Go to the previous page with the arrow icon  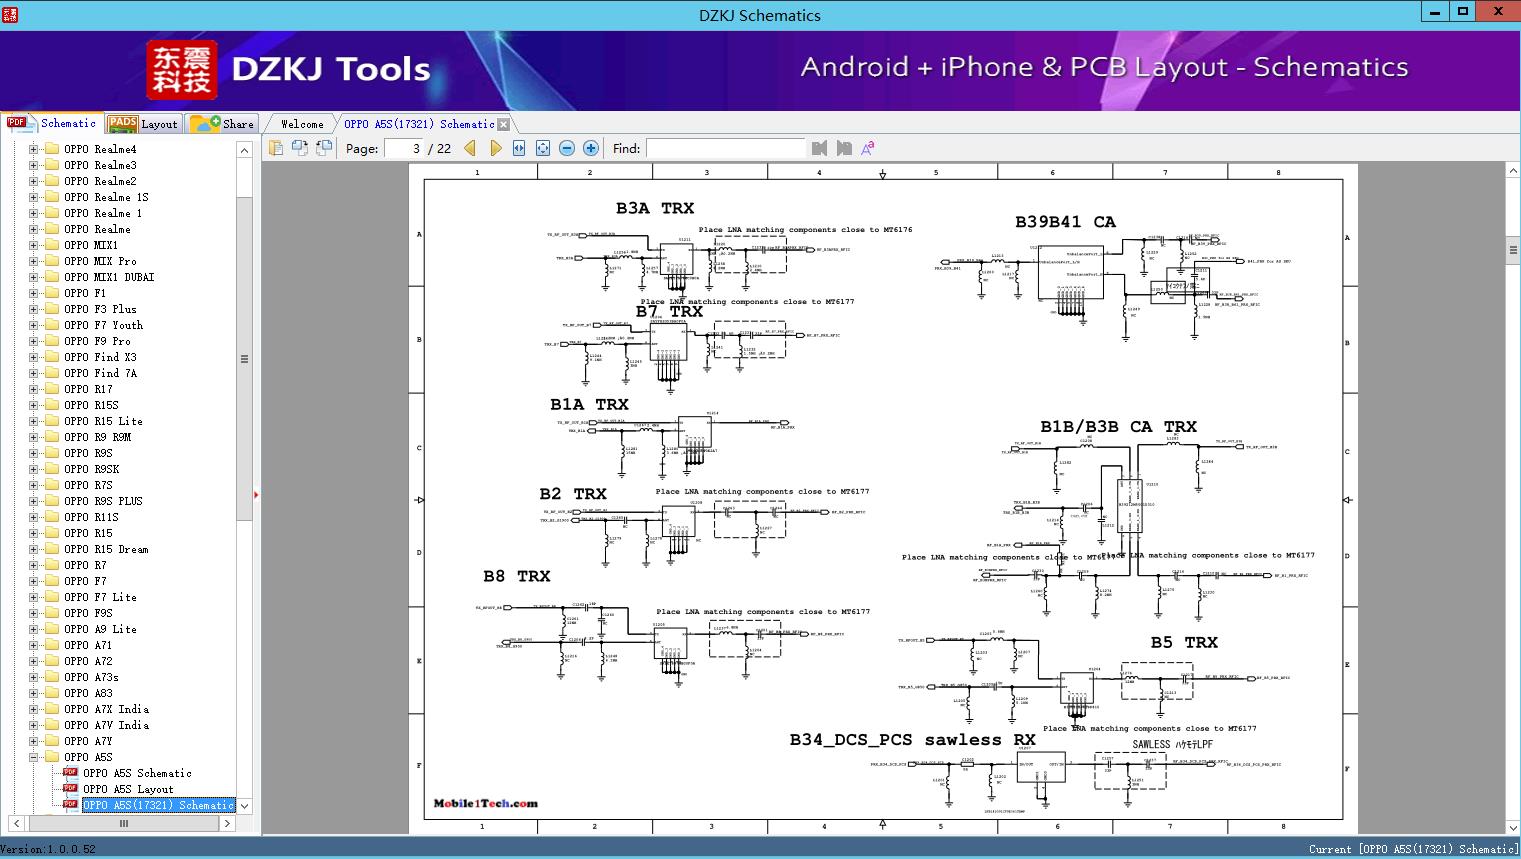click(470, 147)
